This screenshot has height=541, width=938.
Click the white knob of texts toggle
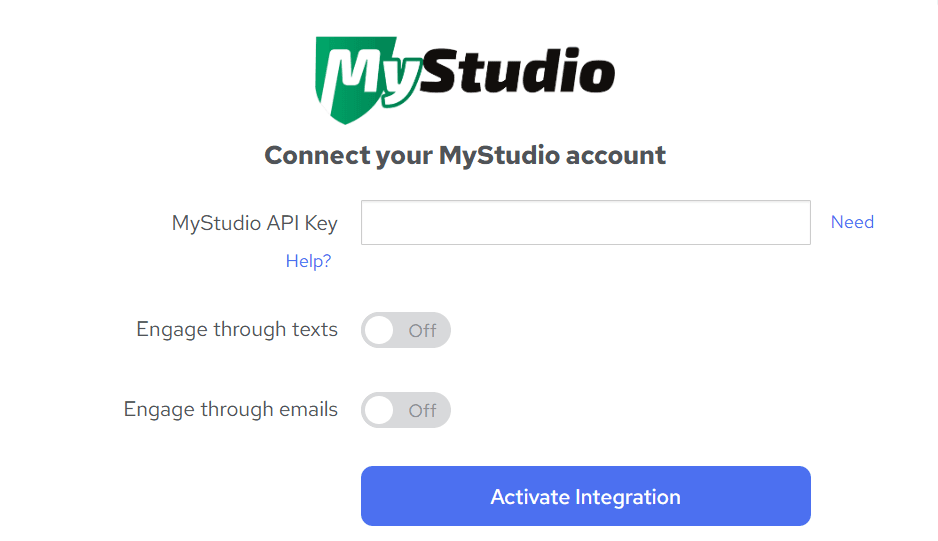(x=379, y=330)
